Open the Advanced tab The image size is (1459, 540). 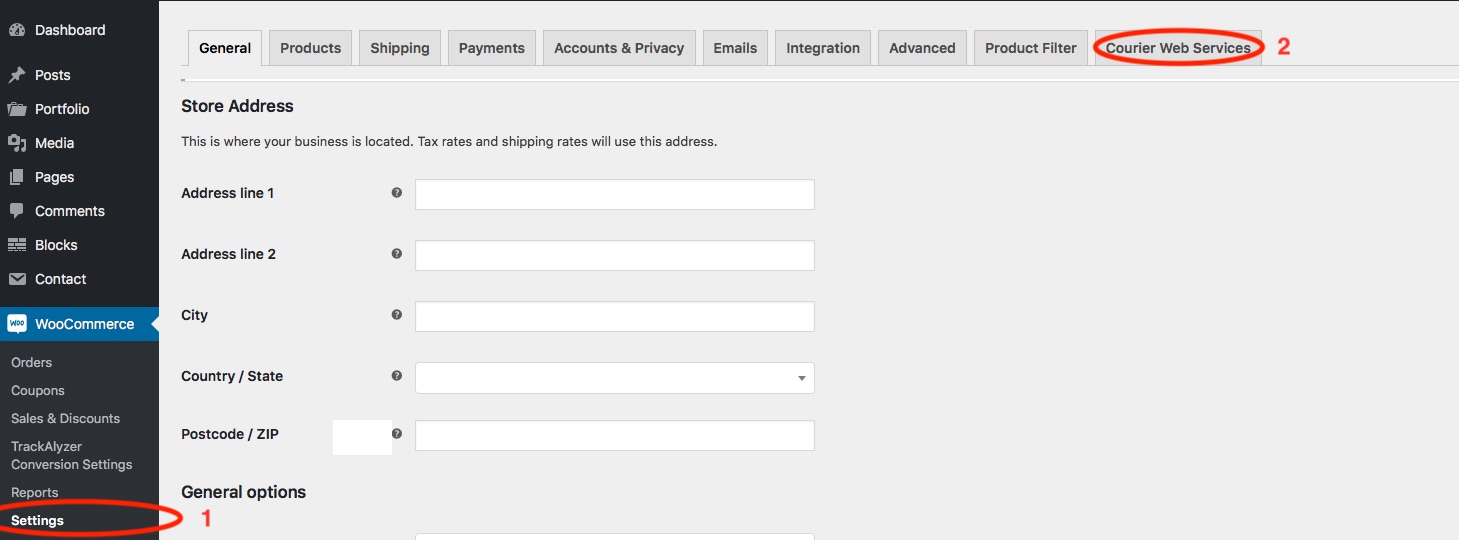[x=922, y=48]
